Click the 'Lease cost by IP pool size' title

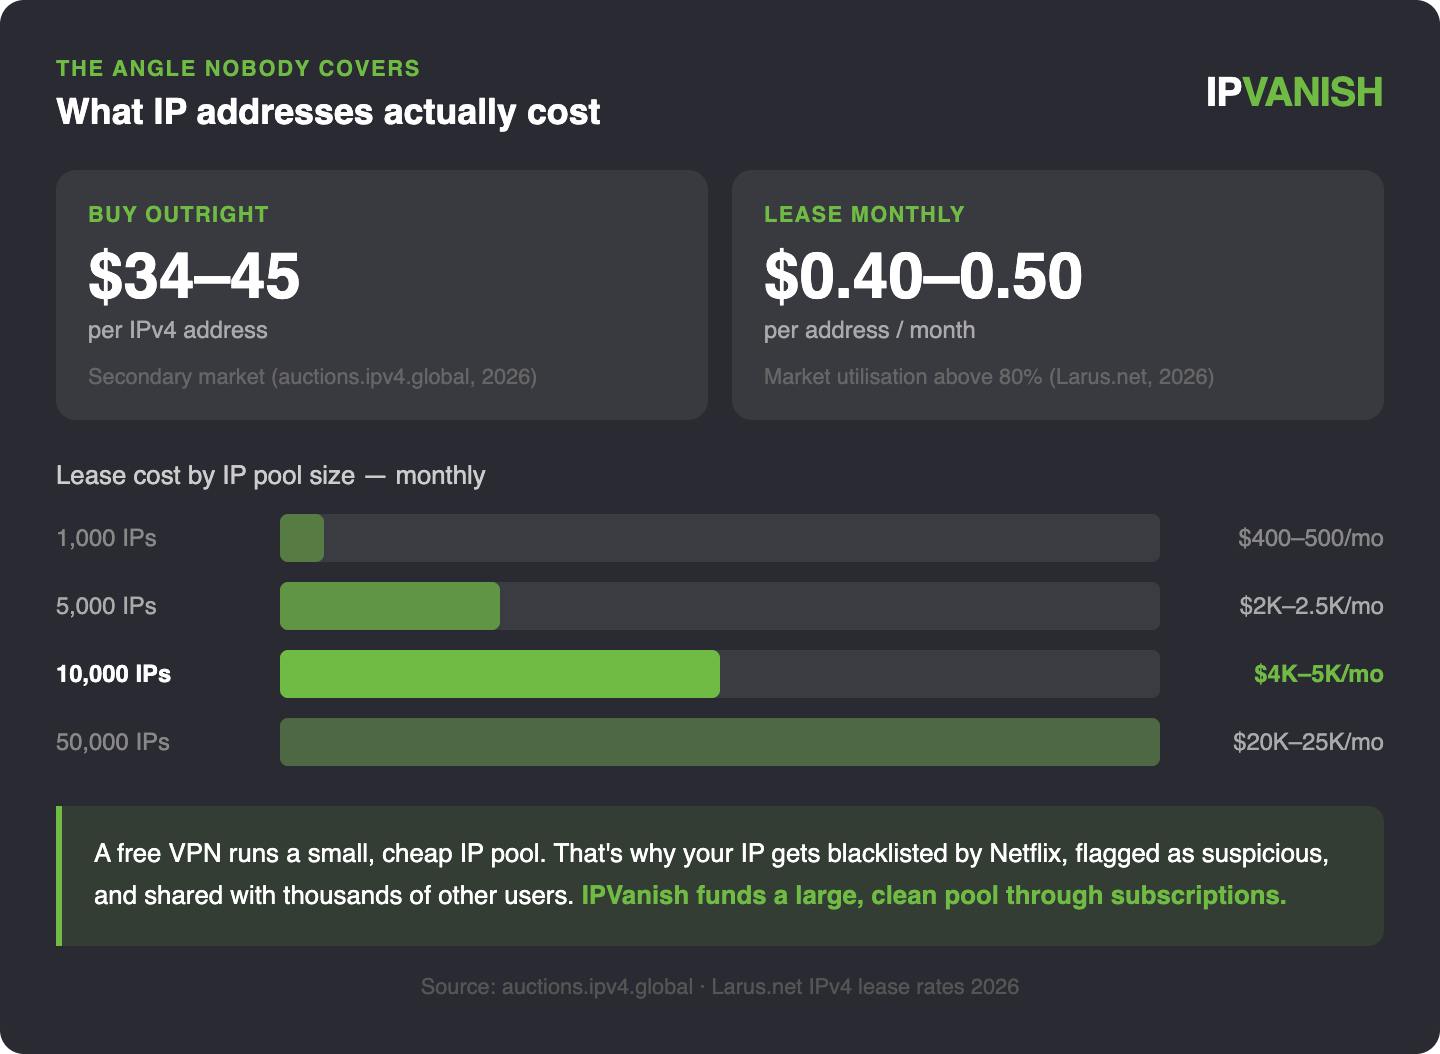(x=270, y=475)
